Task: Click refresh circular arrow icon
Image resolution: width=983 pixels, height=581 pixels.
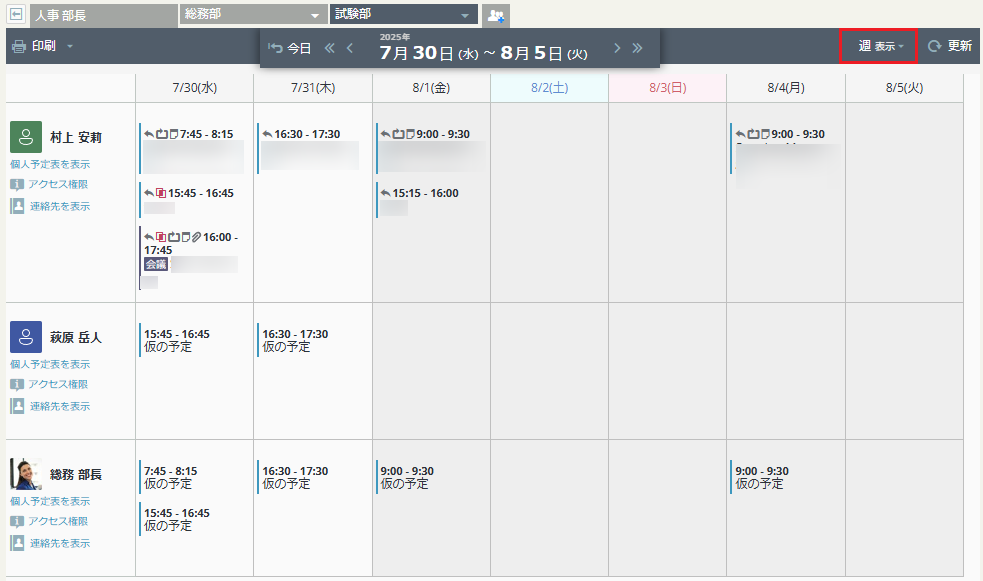Action: pyautogui.click(x=934, y=46)
